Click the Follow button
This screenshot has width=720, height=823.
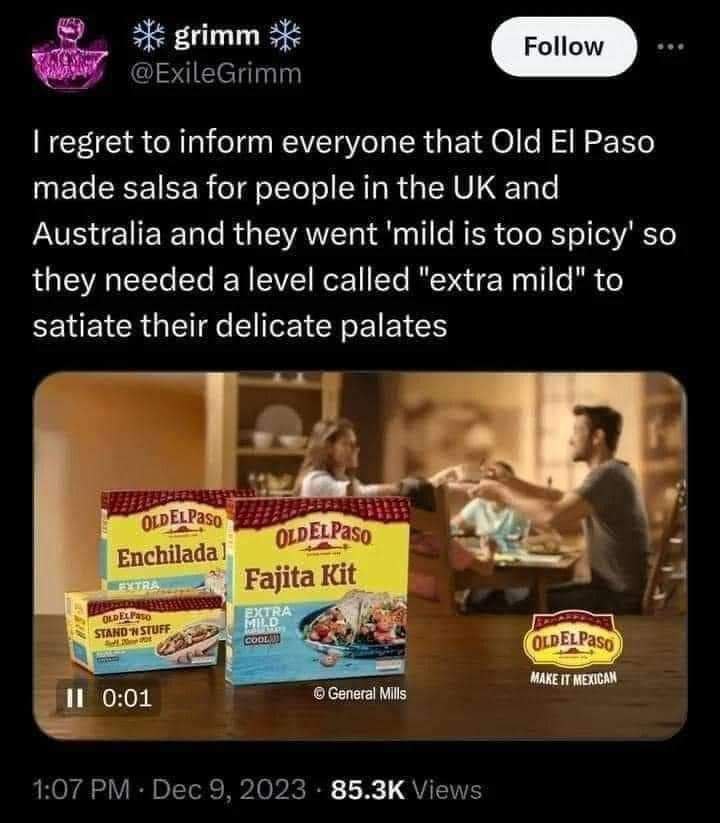pos(564,47)
